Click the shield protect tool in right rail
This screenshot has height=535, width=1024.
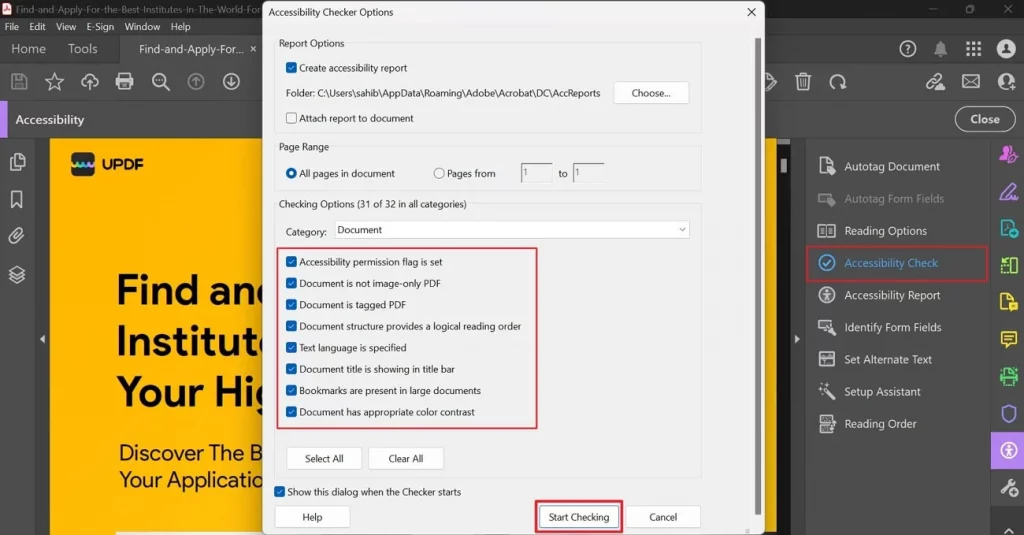(1008, 413)
